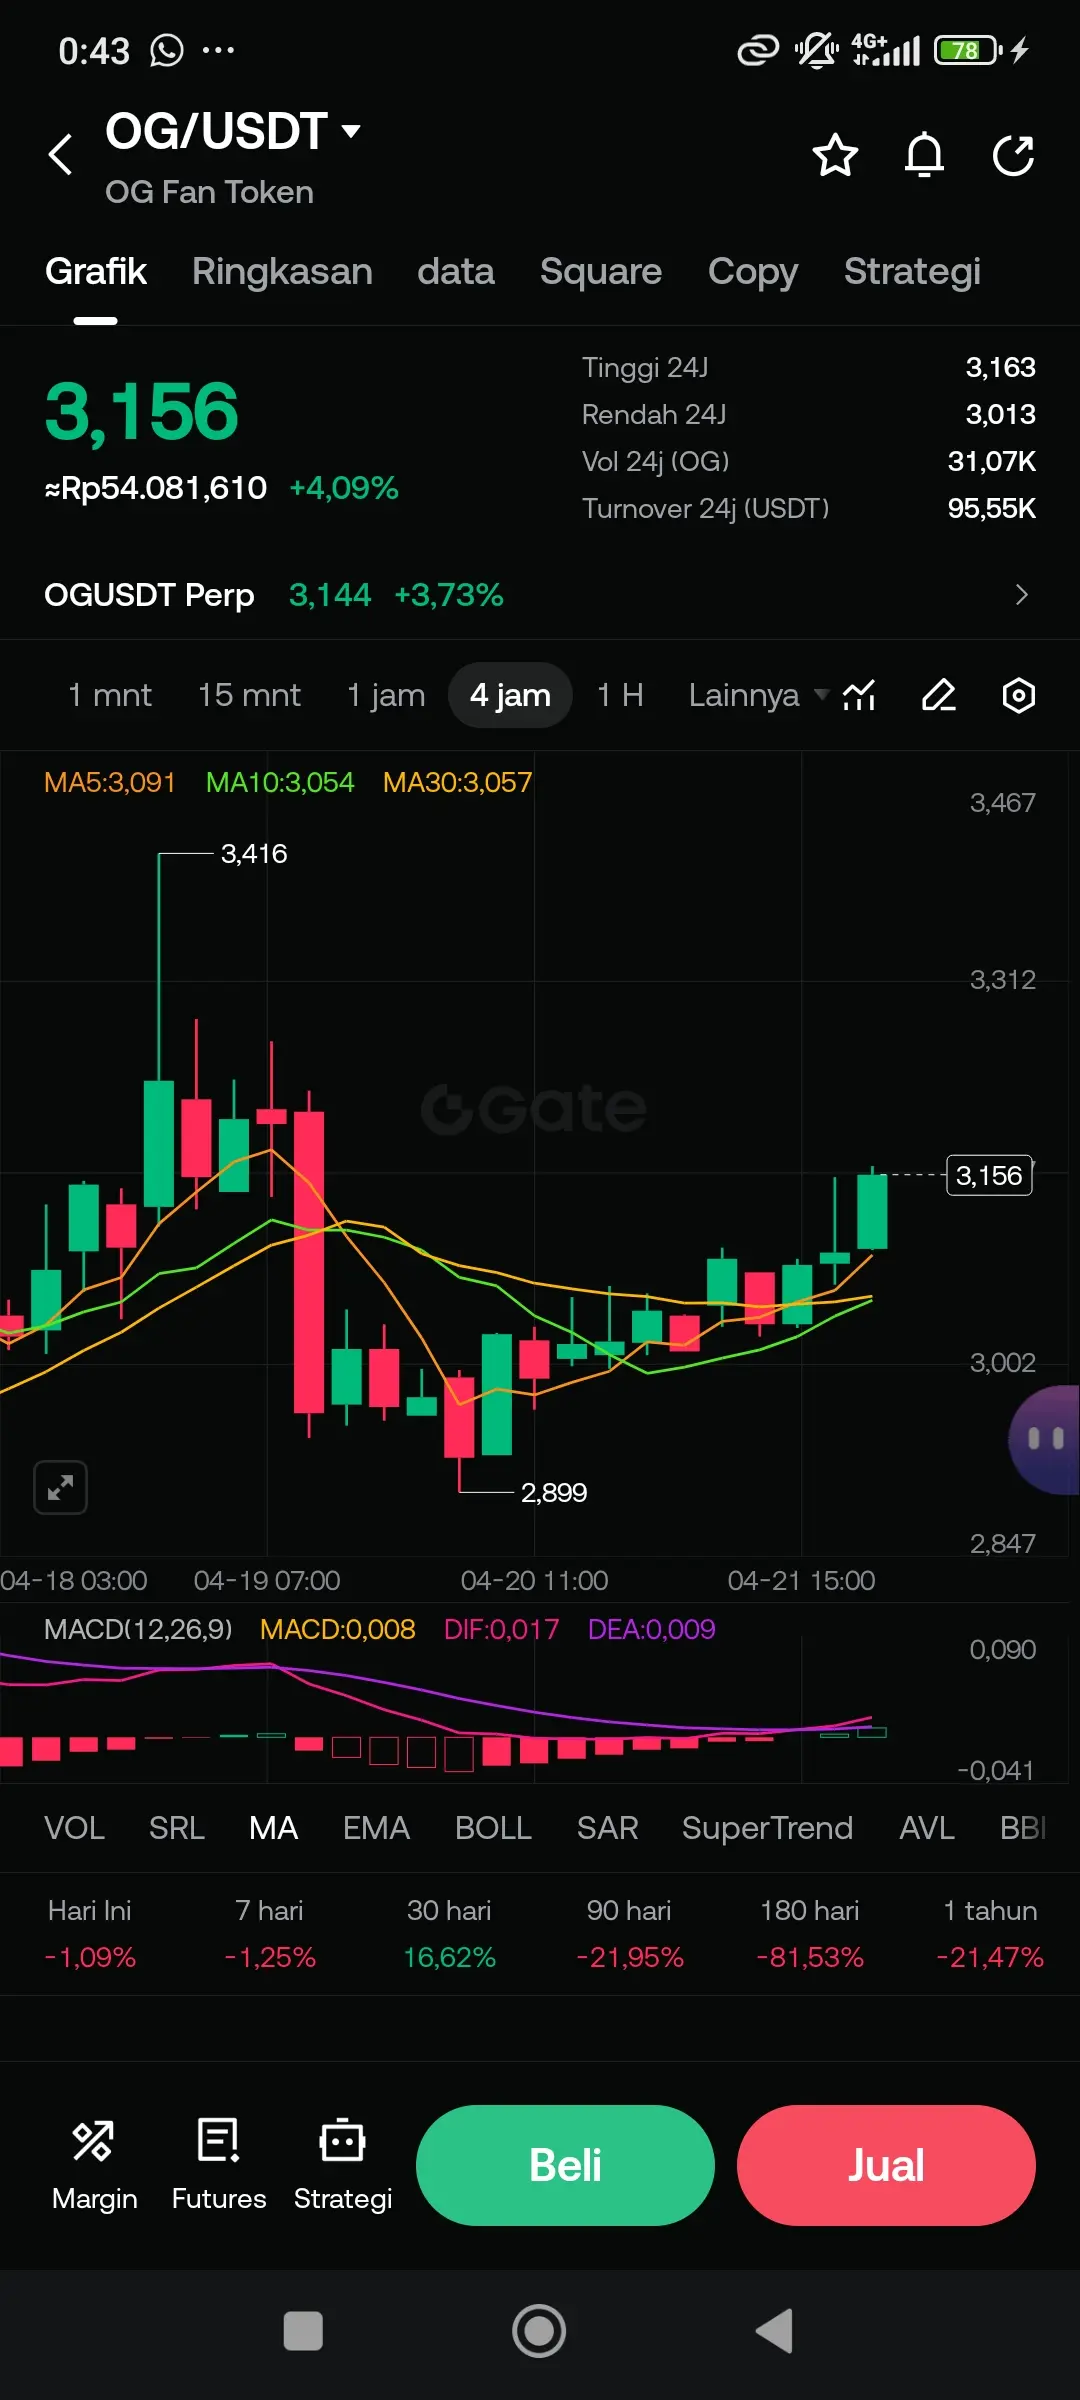This screenshot has width=1080, height=2400.
Task: Tap the MA10:3,054 legend
Action: tap(280, 782)
